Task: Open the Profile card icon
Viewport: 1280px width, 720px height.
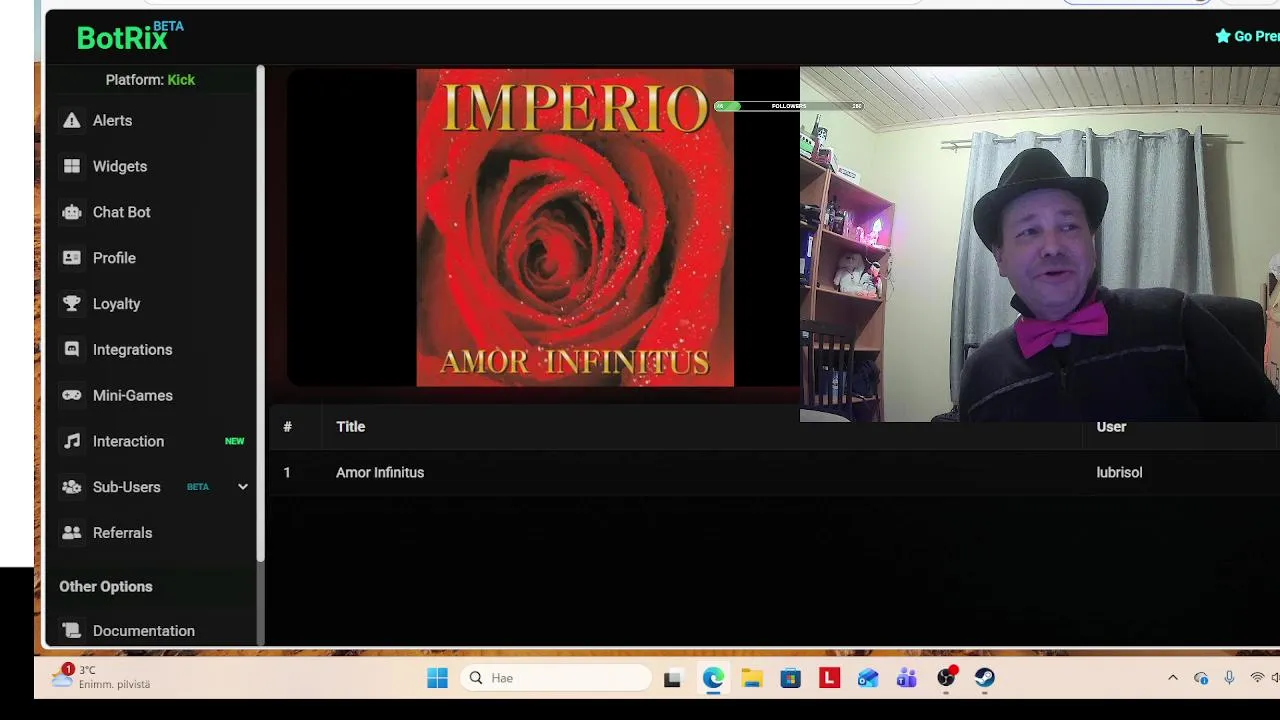Action: click(71, 258)
